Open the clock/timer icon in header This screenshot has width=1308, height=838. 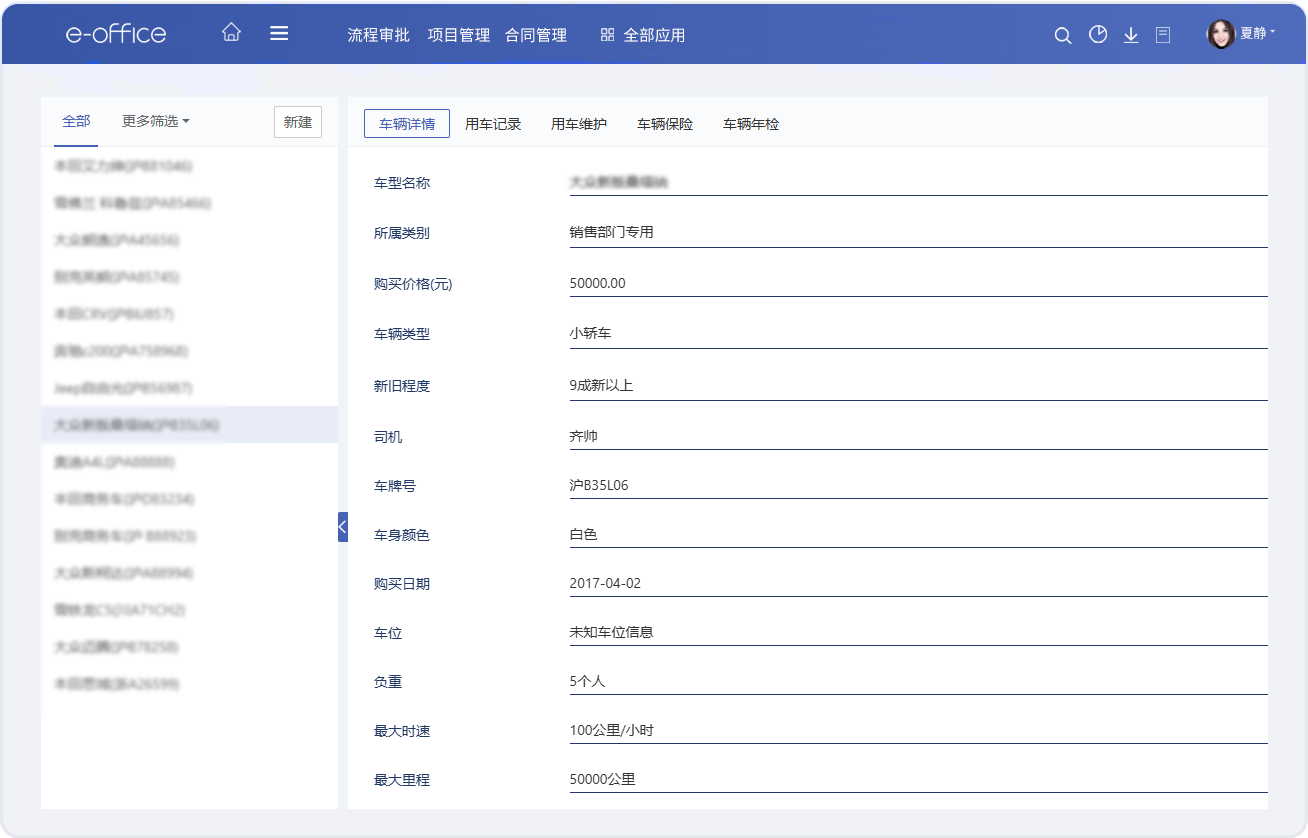click(1098, 35)
